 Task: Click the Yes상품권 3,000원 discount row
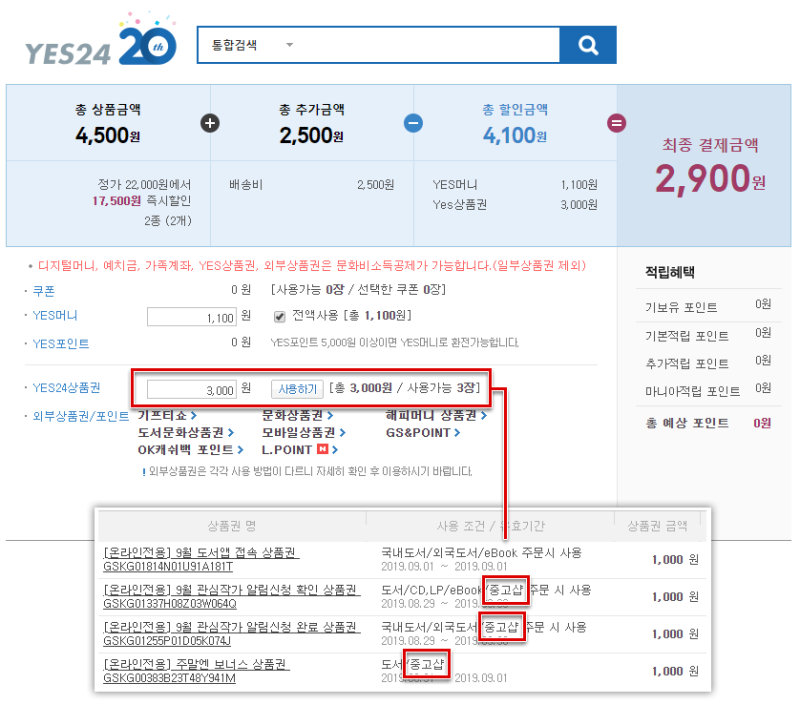coord(515,205)
